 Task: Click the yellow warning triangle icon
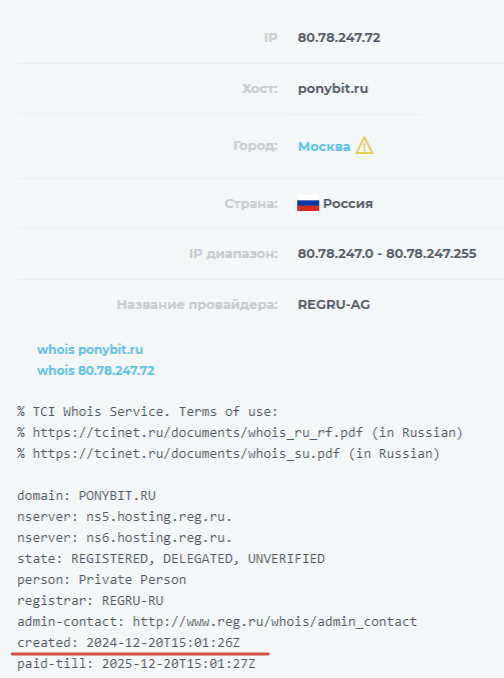tap(364, 146)
